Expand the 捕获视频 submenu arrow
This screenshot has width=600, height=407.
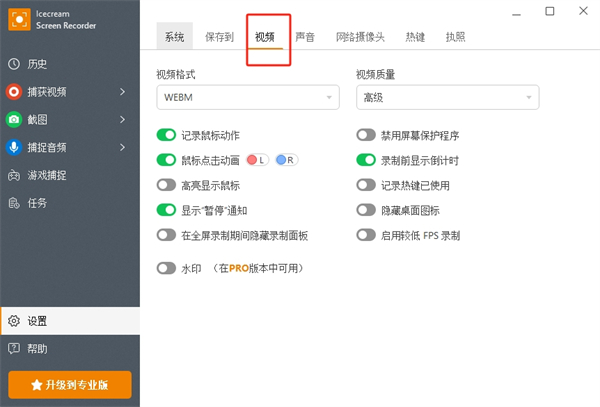(x=122, y=92)
